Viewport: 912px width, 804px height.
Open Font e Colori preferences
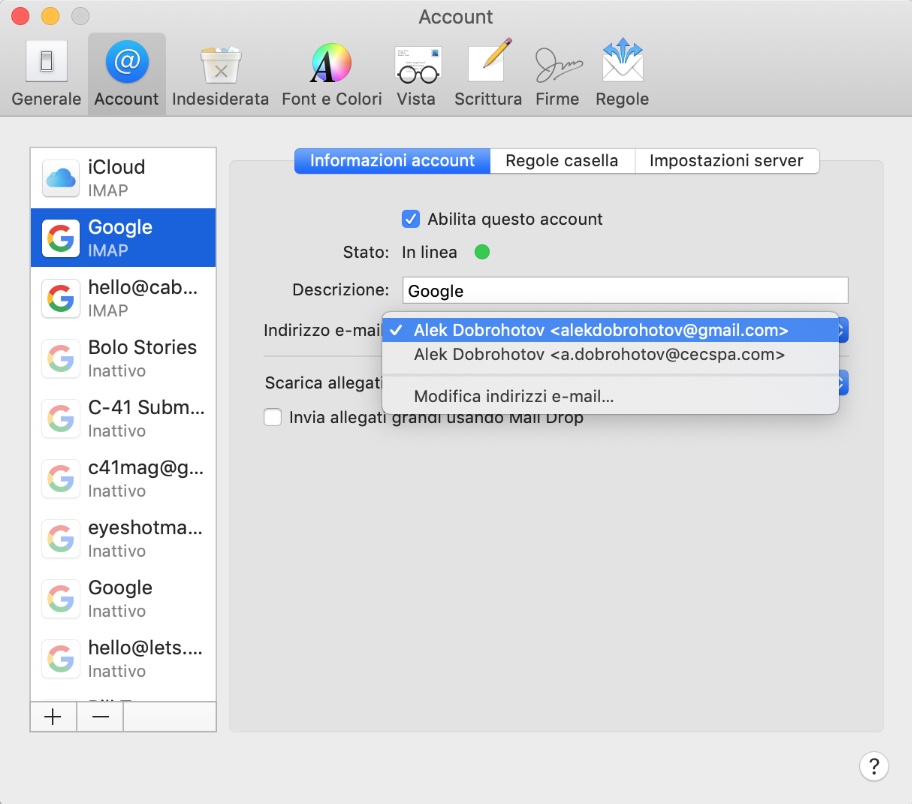(332, 74)
